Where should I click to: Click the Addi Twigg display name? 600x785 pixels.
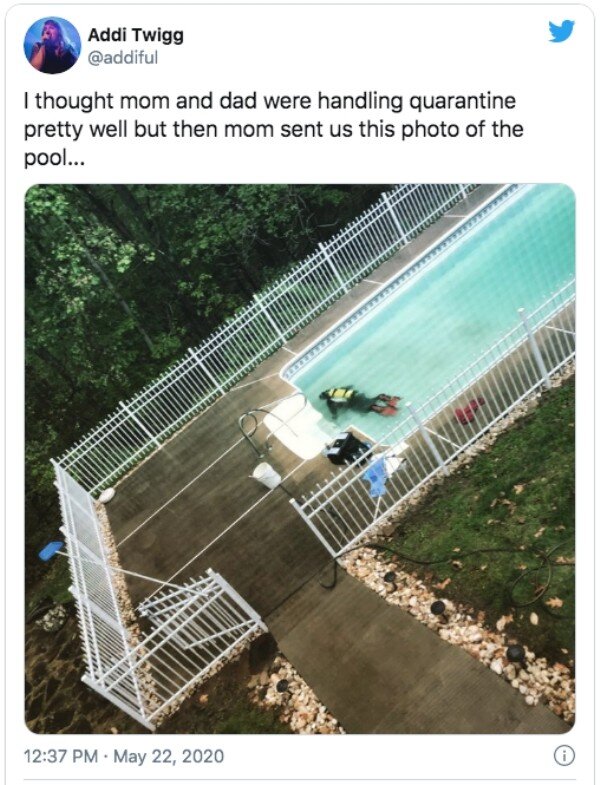click(x=136, y=35)
